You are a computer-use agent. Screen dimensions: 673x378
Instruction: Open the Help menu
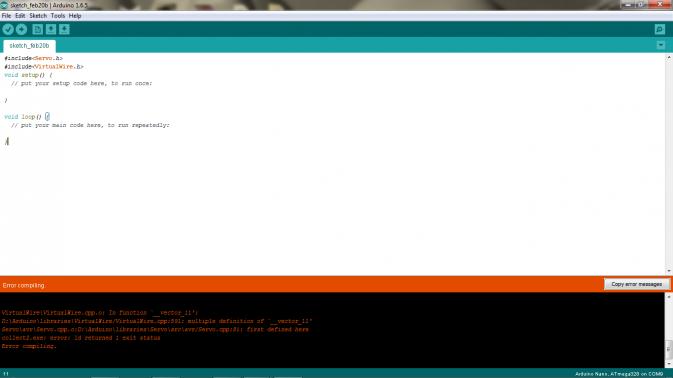coord(75,16)
